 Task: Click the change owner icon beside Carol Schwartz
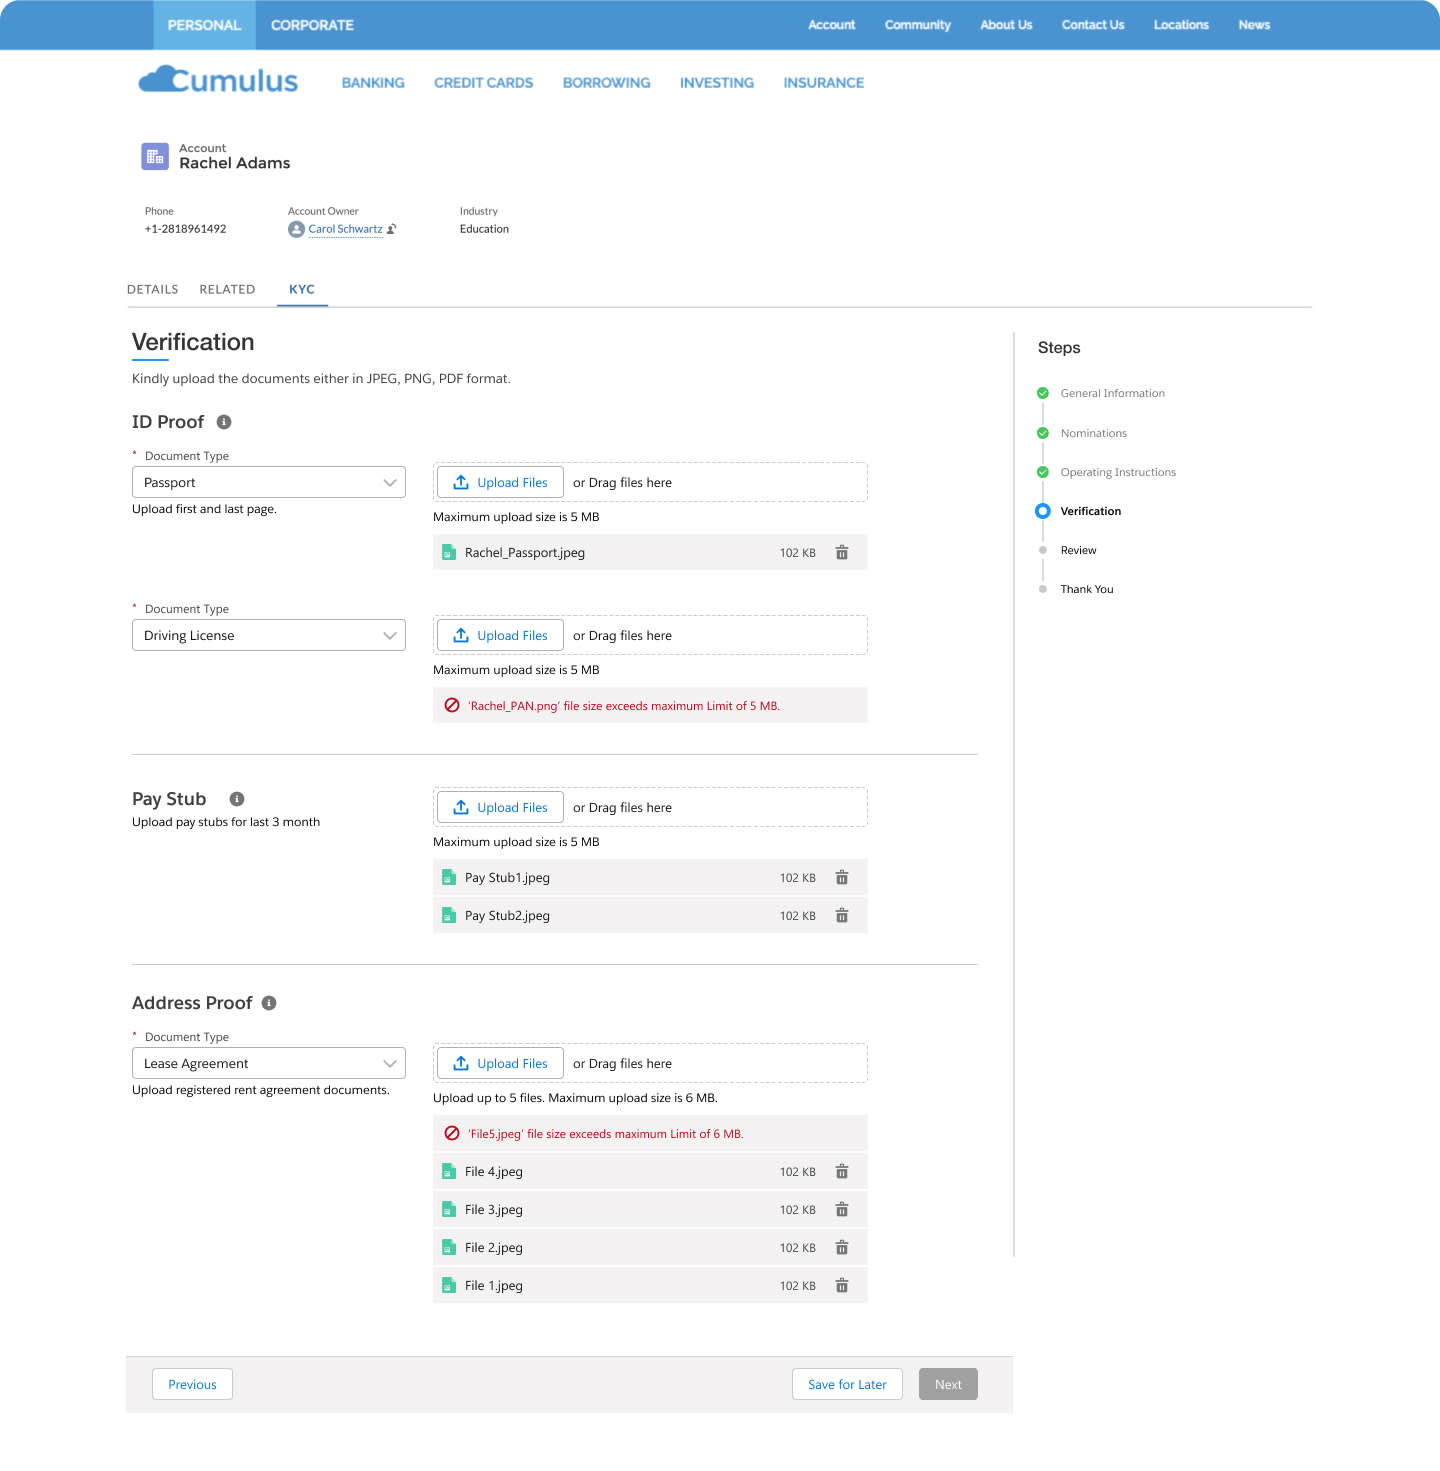tap(392, 229)
